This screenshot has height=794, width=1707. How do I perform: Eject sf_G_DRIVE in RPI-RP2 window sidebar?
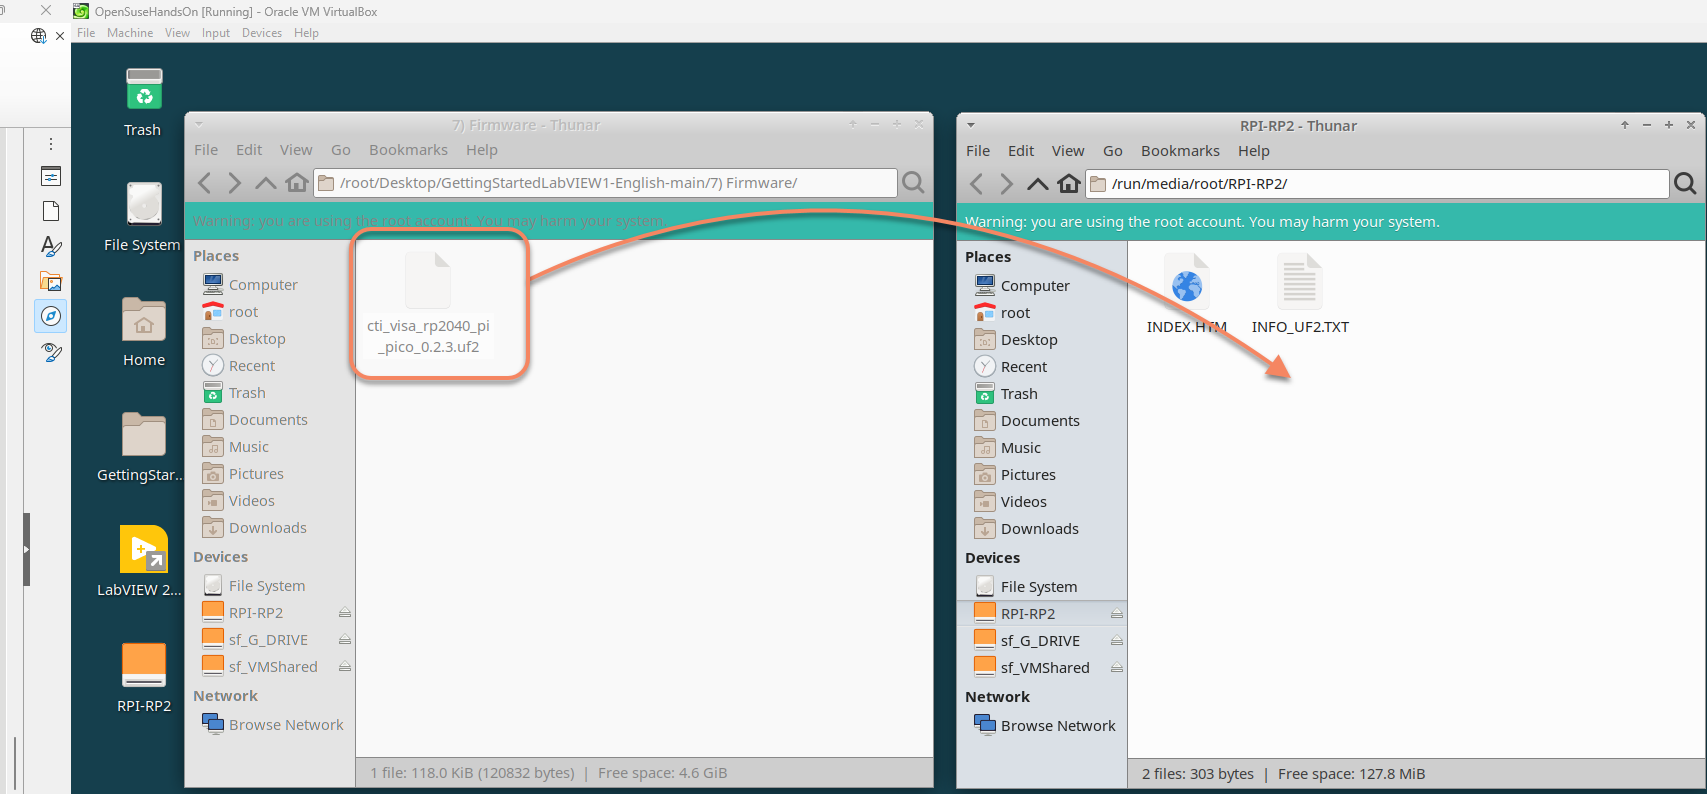[x=1116, y=641]
